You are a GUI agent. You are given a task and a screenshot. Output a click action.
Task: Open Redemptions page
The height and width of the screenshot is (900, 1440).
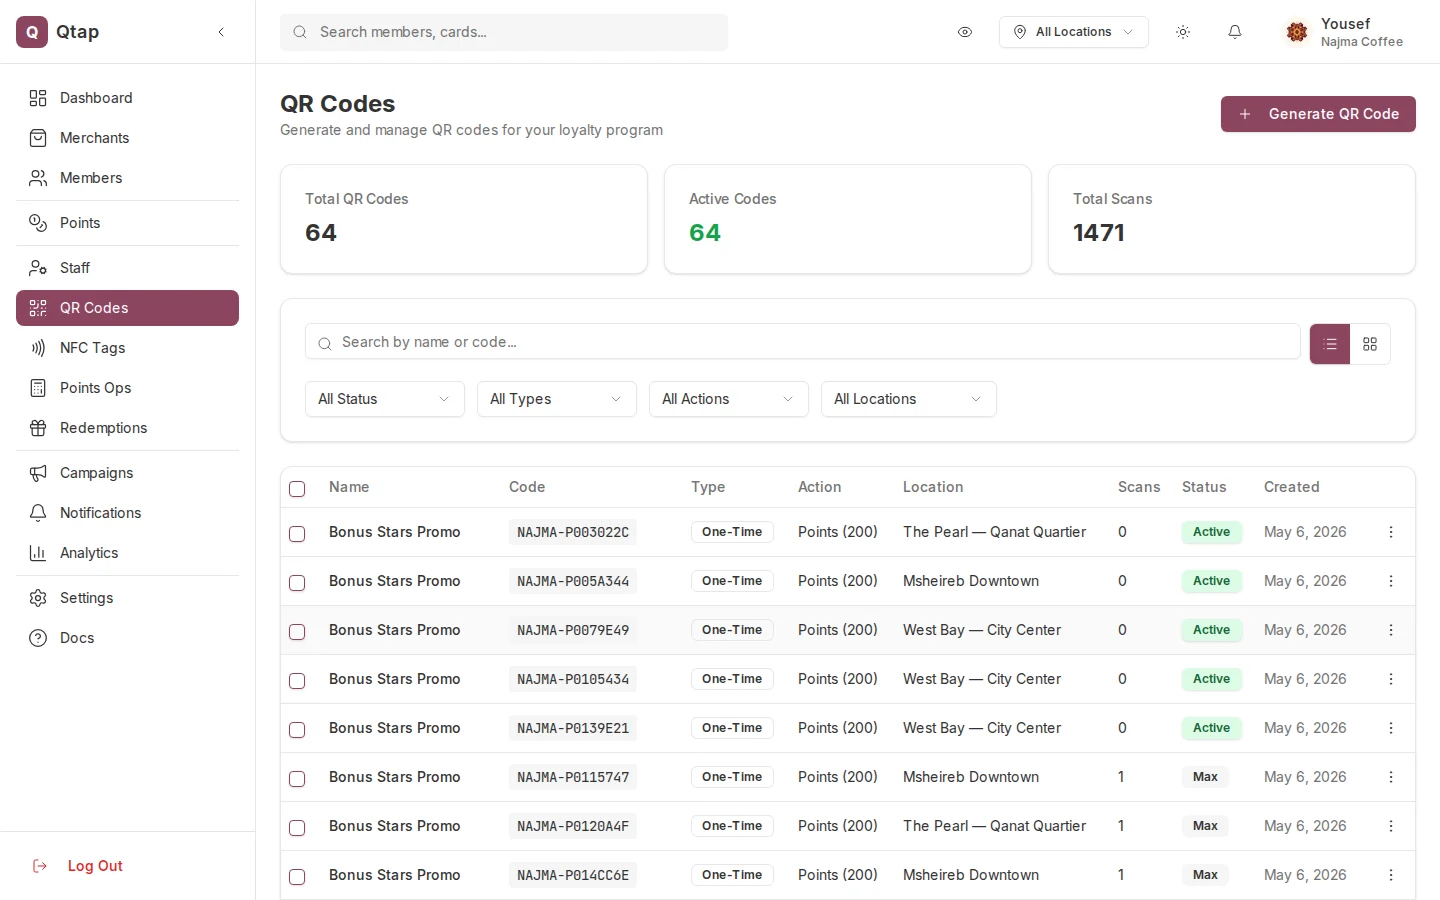tap(127, 428)
